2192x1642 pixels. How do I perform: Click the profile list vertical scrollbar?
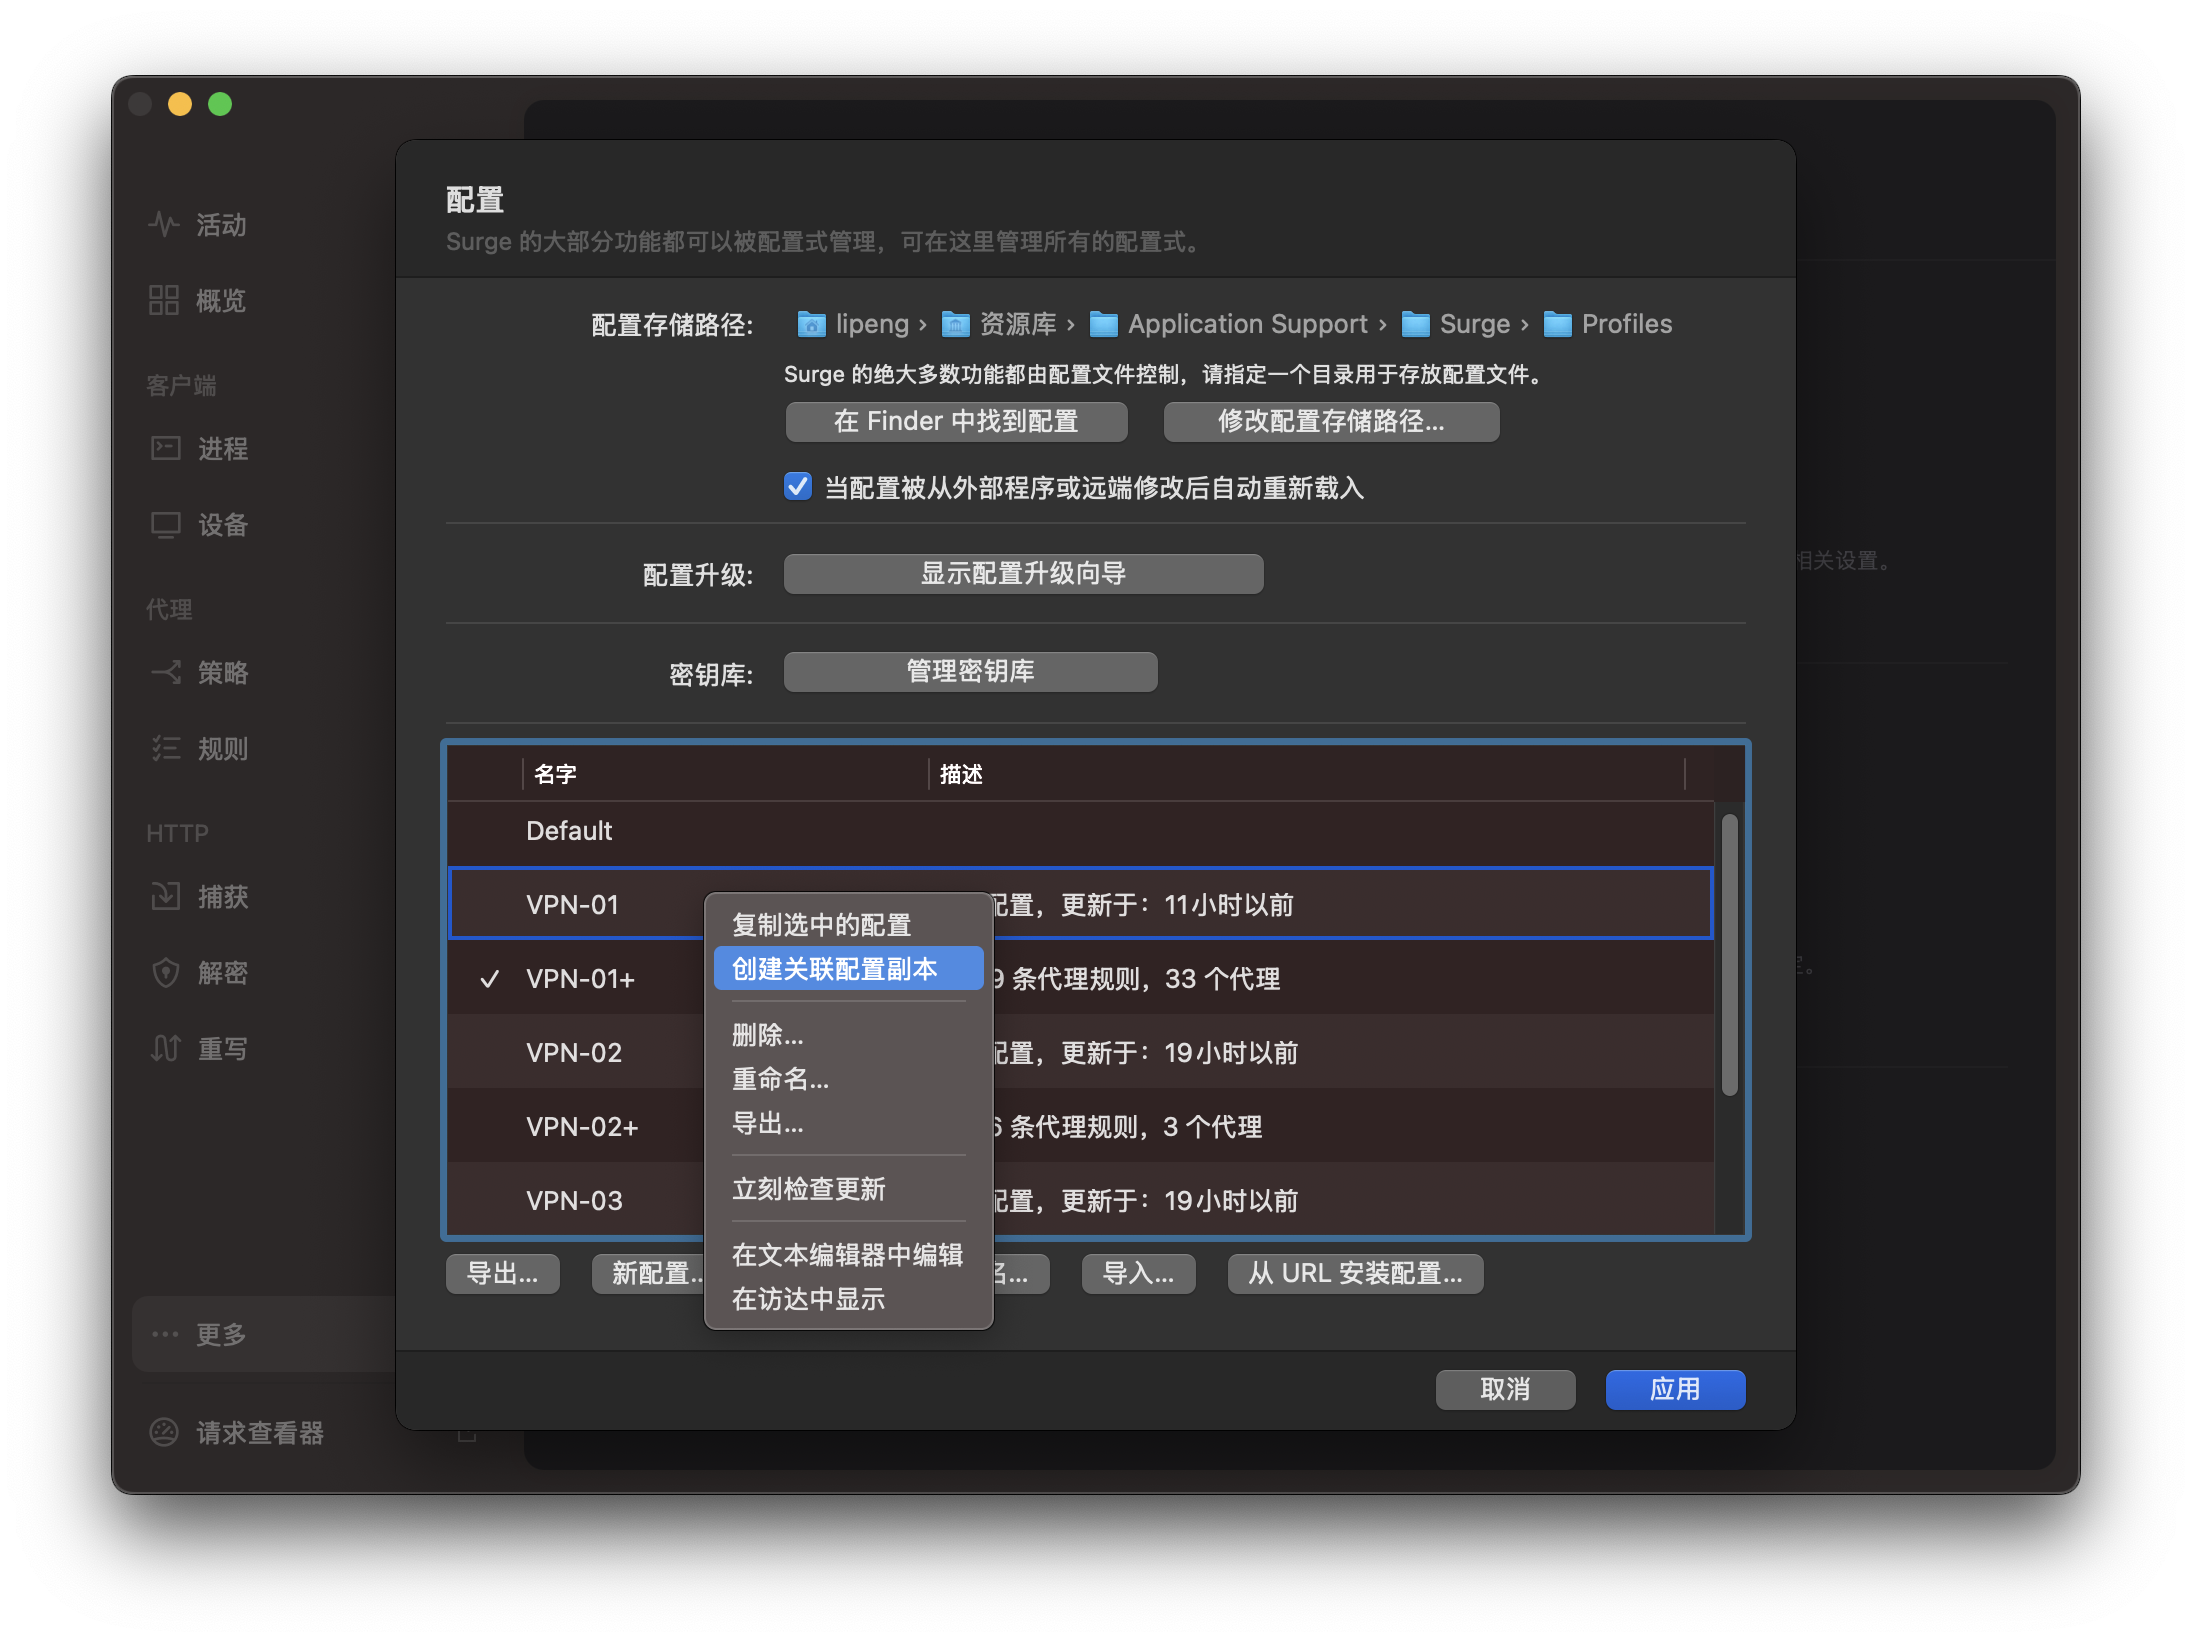tap(1729, 955)
